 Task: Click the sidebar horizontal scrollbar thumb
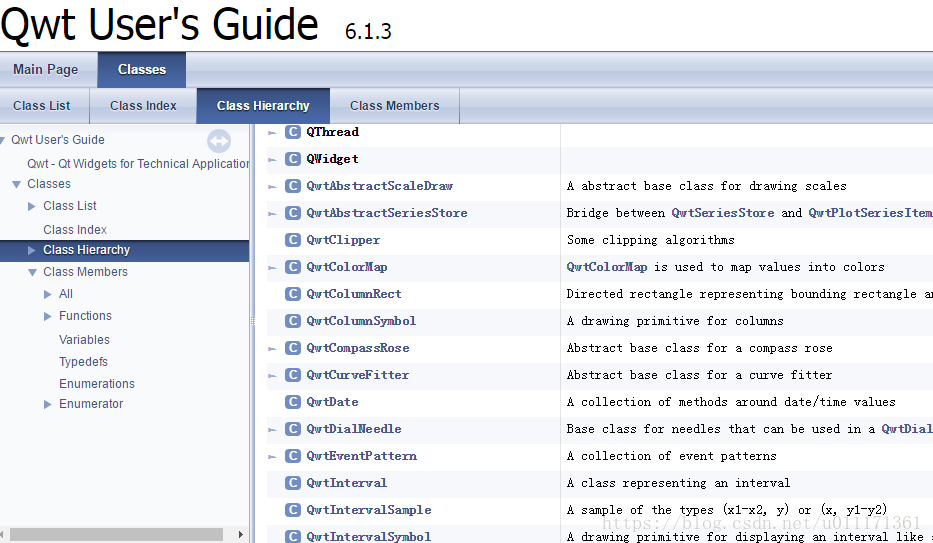pyautogui.click(x=116, y=534)
